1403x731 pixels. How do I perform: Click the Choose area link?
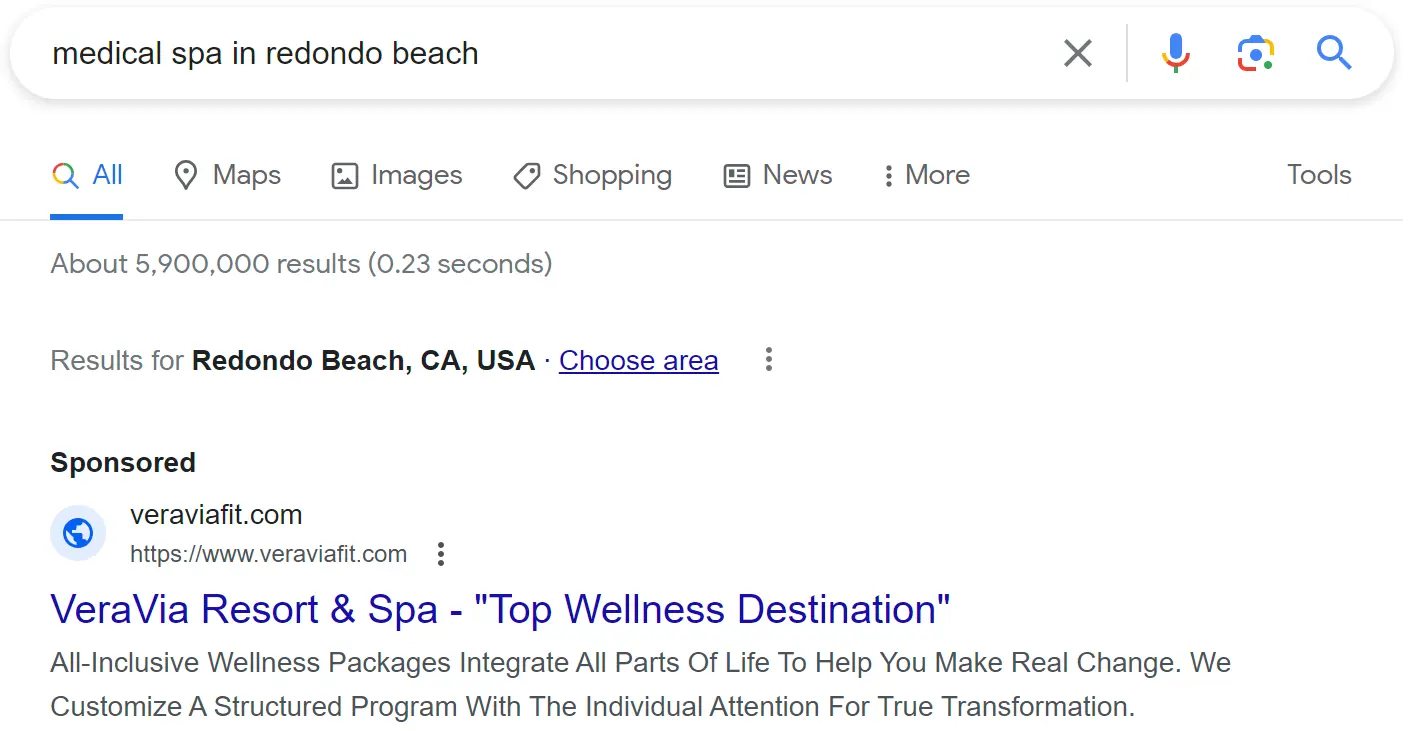[x=638, y=360]
